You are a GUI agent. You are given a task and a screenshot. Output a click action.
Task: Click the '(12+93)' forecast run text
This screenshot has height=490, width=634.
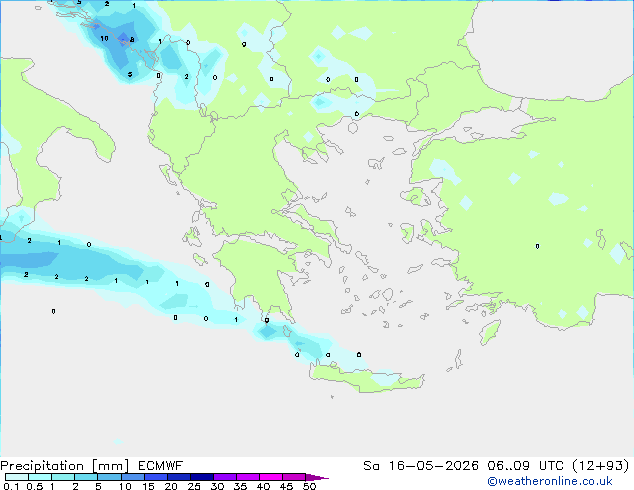click(601, 466)
